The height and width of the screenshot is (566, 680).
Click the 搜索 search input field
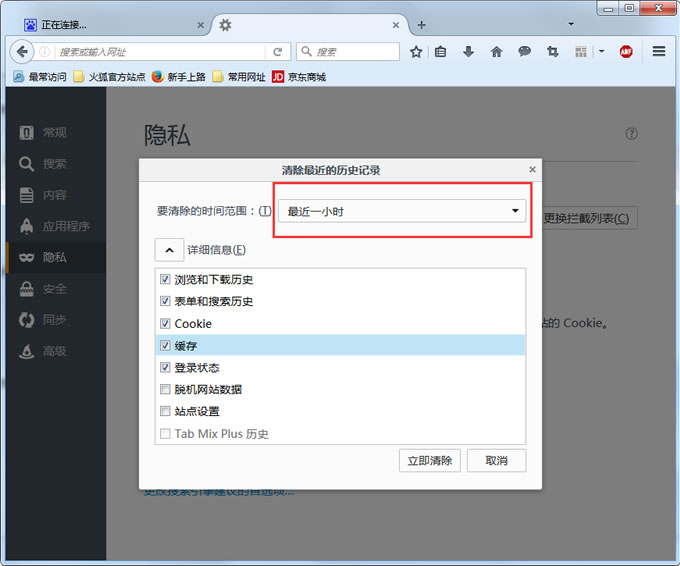click(355, 51)
